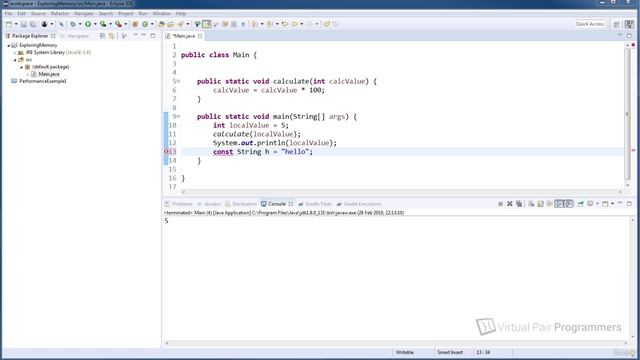640x360 pixels.
Task: Open the Source menu
Action: (38, 13)
